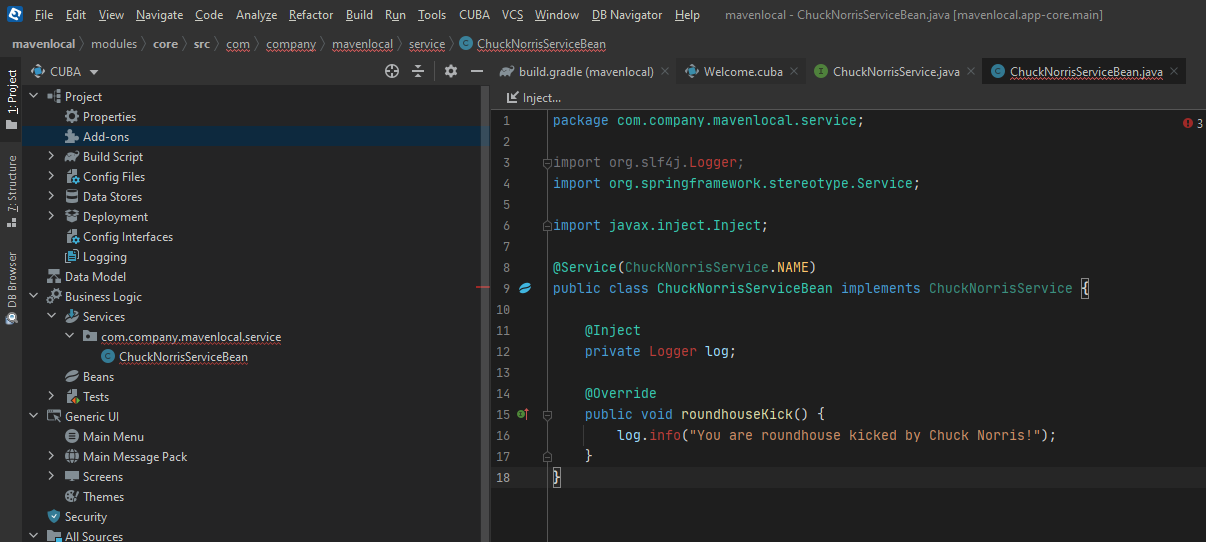The height and width of the screenshot is (542, 1206).
Task: Close the Welcome.cuba tab
Action: pos(794,72)
